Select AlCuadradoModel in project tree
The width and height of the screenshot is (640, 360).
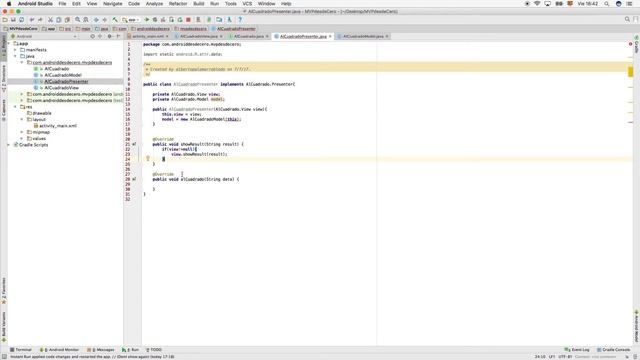tap(63, 75)
